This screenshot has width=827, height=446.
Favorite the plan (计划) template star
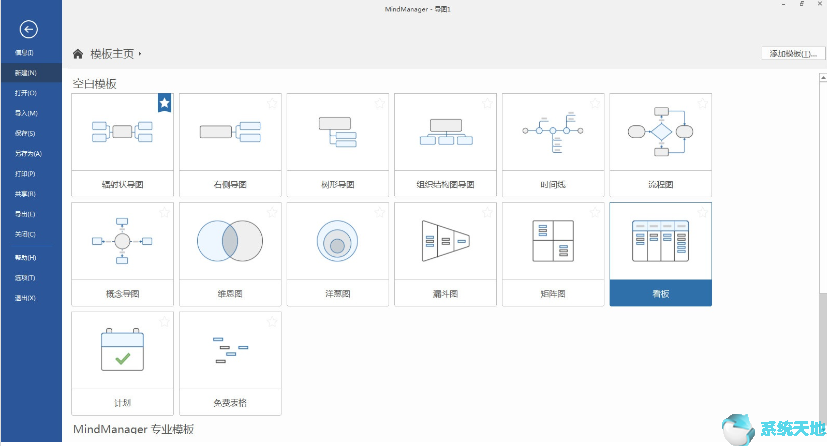(165, 321)
